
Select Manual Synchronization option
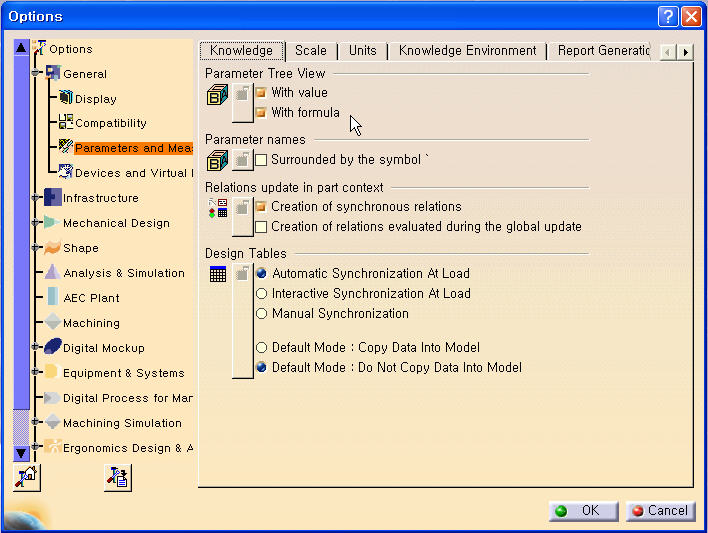click(262, 314)
